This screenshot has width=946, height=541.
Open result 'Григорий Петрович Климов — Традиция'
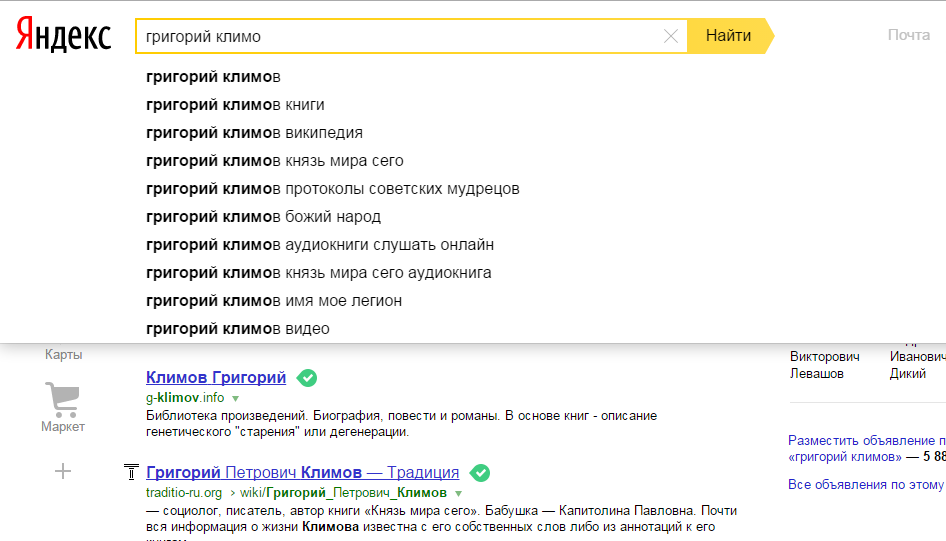coord(302,472)
